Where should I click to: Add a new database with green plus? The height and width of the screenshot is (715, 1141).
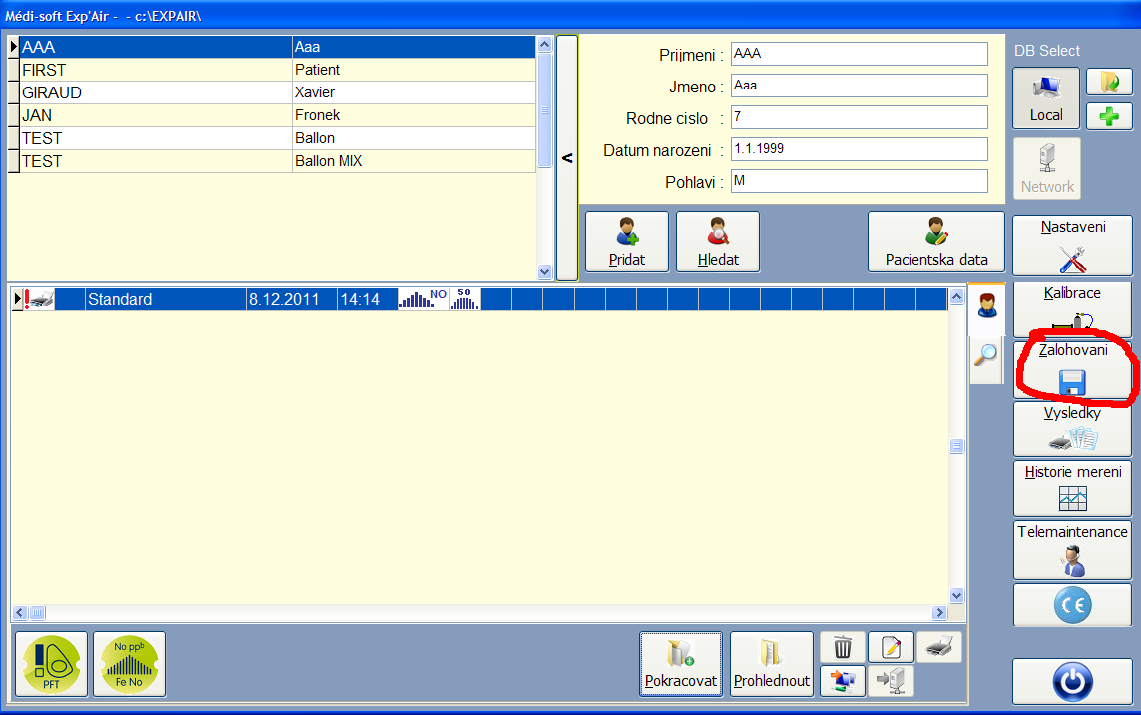[x=1109, y=116]
